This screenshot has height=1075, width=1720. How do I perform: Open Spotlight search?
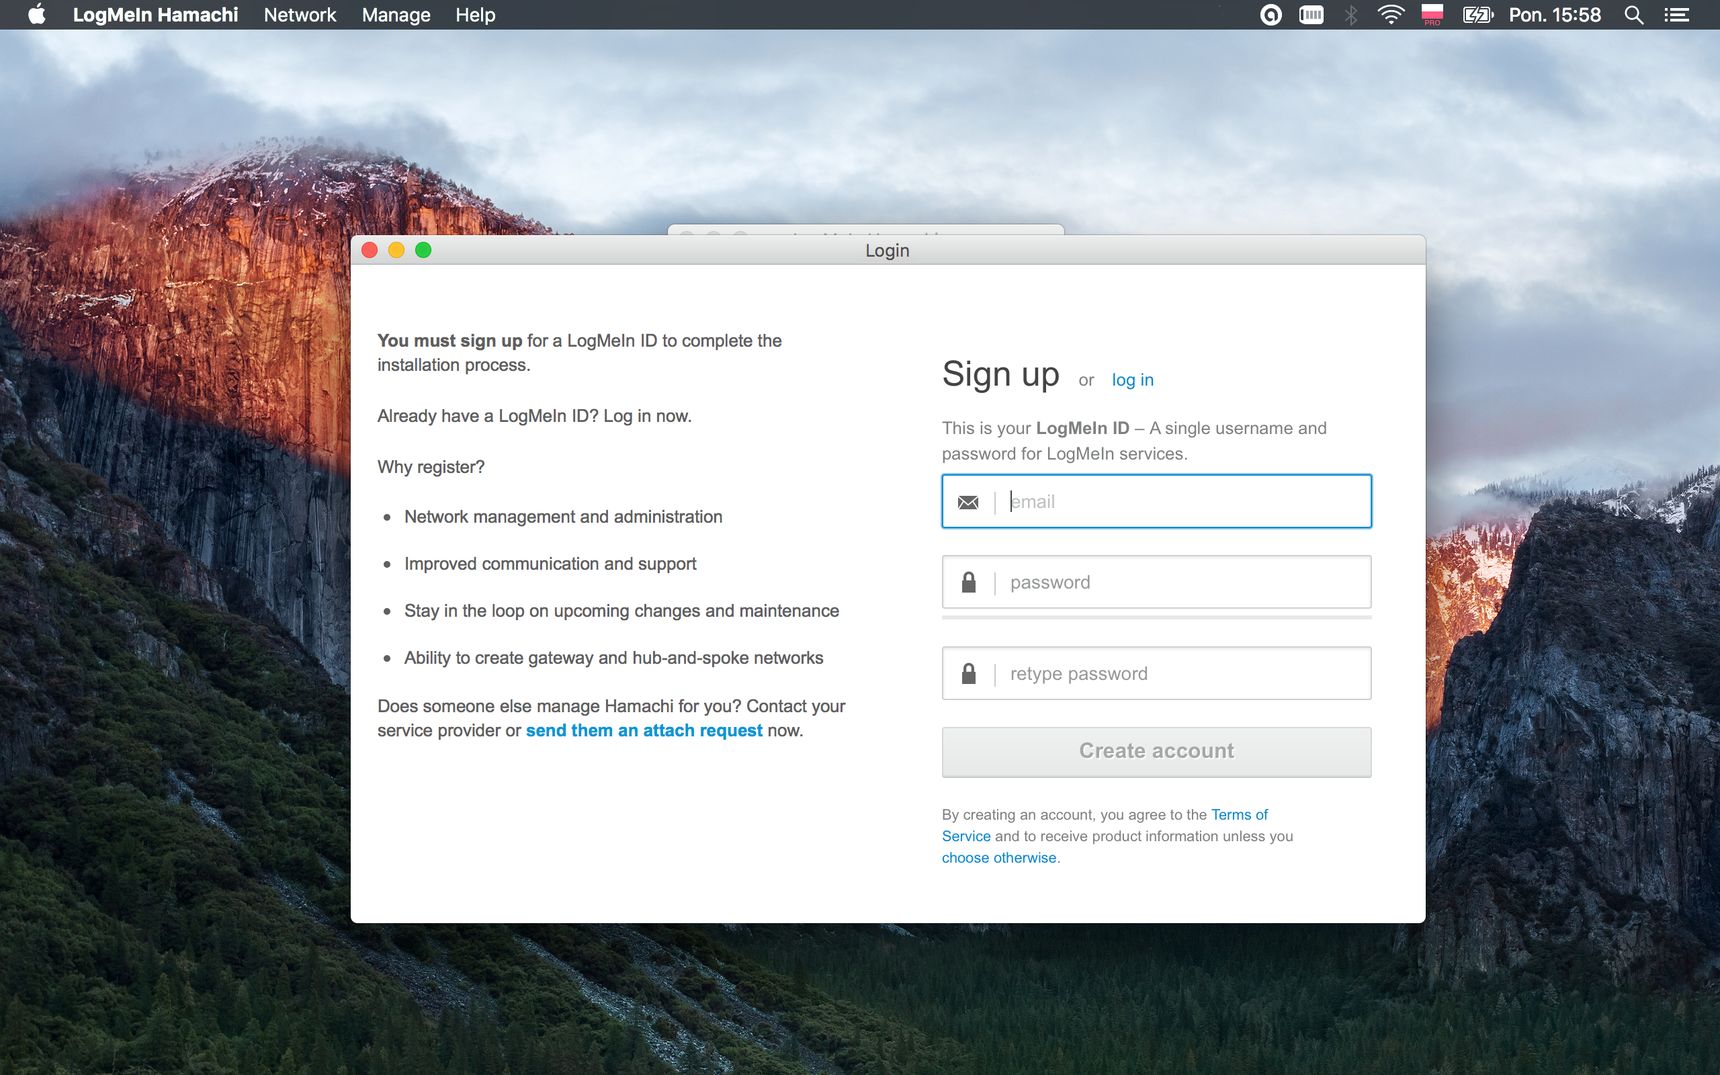pyautogui.click(x=1634, y=15)
